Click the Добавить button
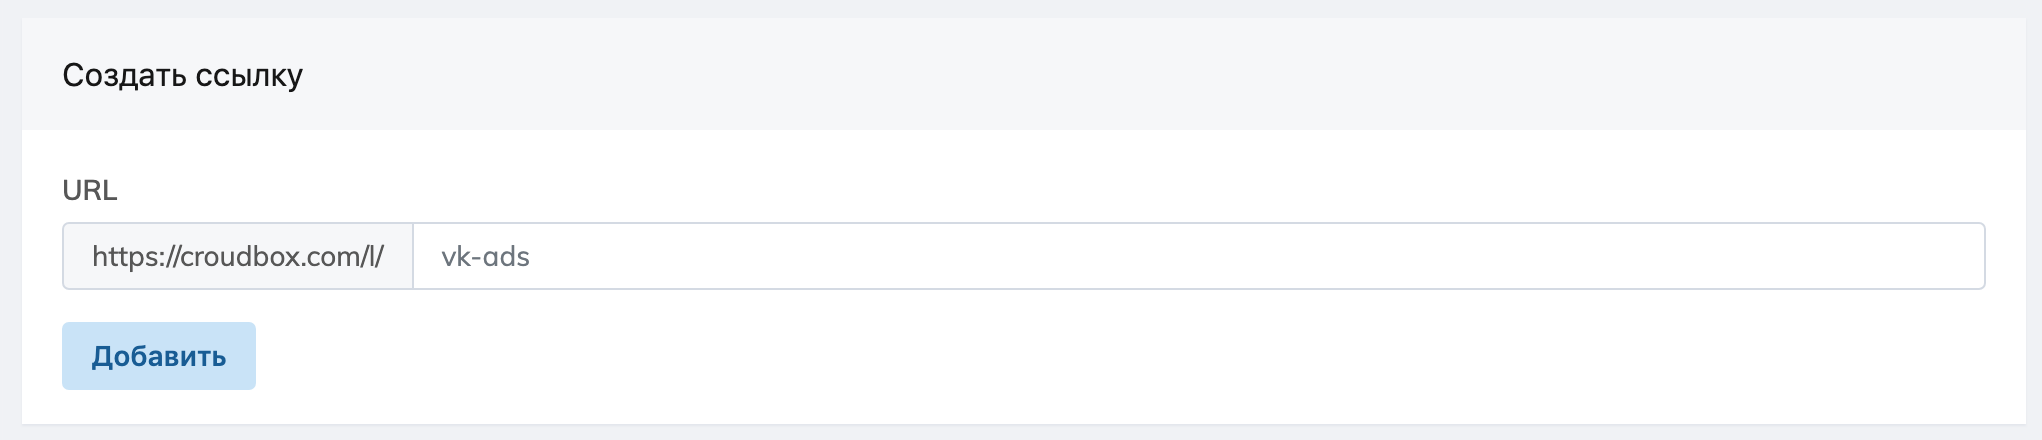 pos(159,356)
